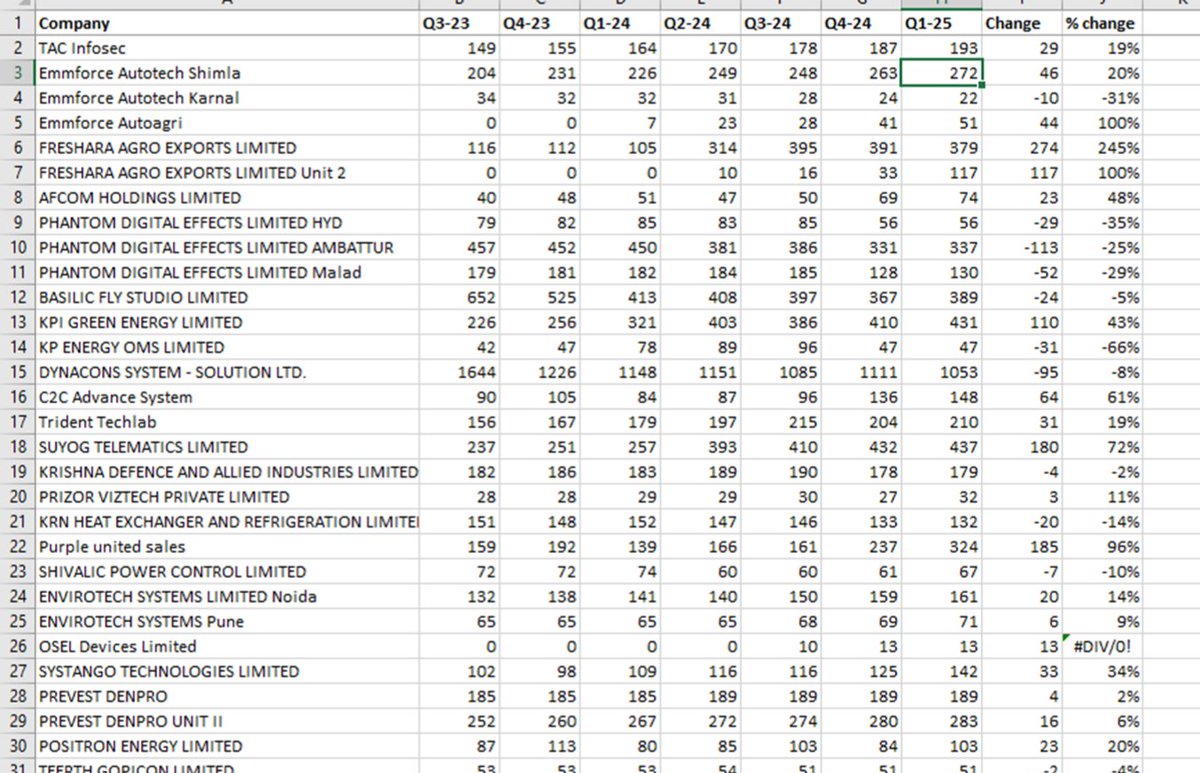
Task: Select the -66% change cell
Action: click(x=1103, y=347)
